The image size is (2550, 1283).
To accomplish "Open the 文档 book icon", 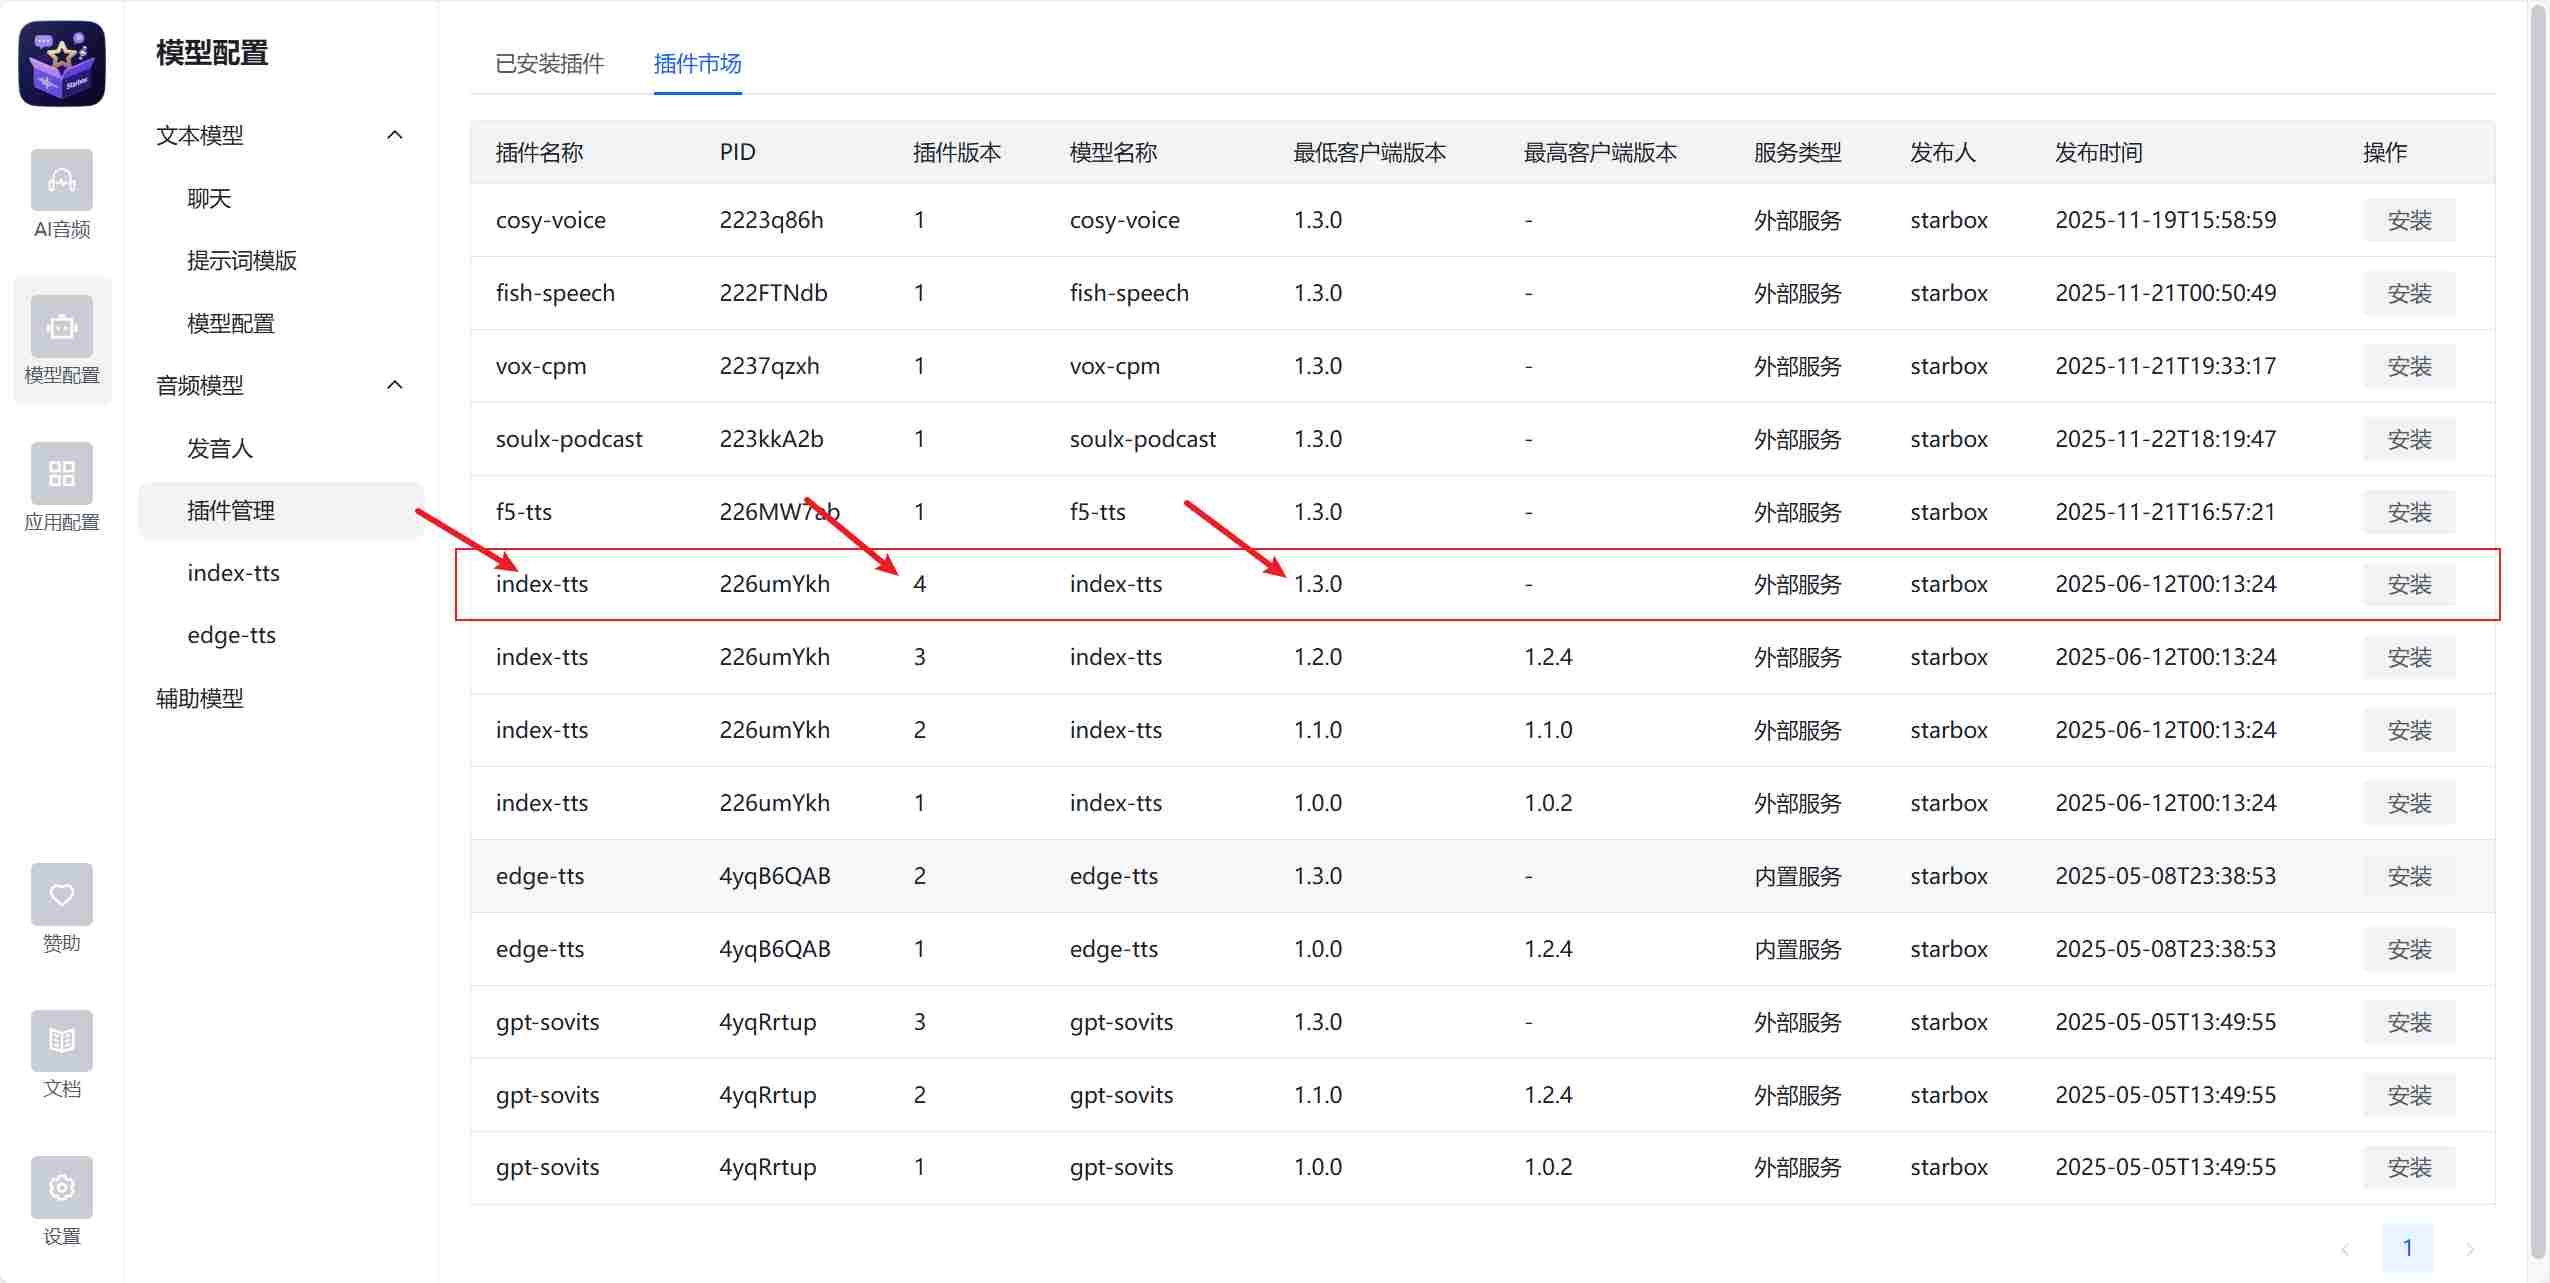I will pos(62,1041).
